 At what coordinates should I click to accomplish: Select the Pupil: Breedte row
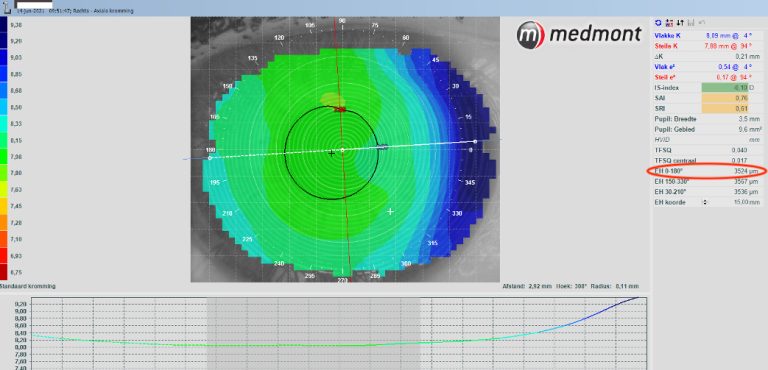pyautogui.click(x=708, y=119)
